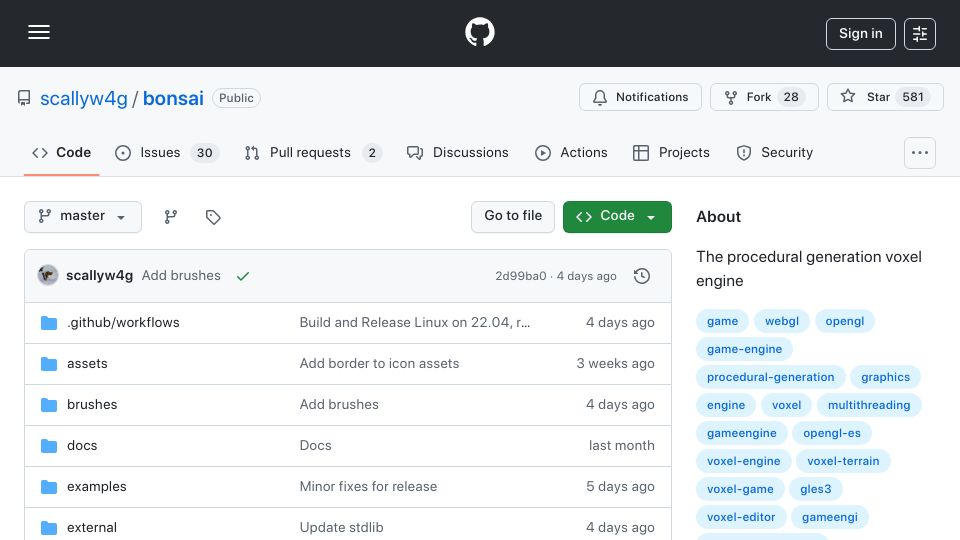
Task: View tags via the tag icon
Action: point(213,217)
